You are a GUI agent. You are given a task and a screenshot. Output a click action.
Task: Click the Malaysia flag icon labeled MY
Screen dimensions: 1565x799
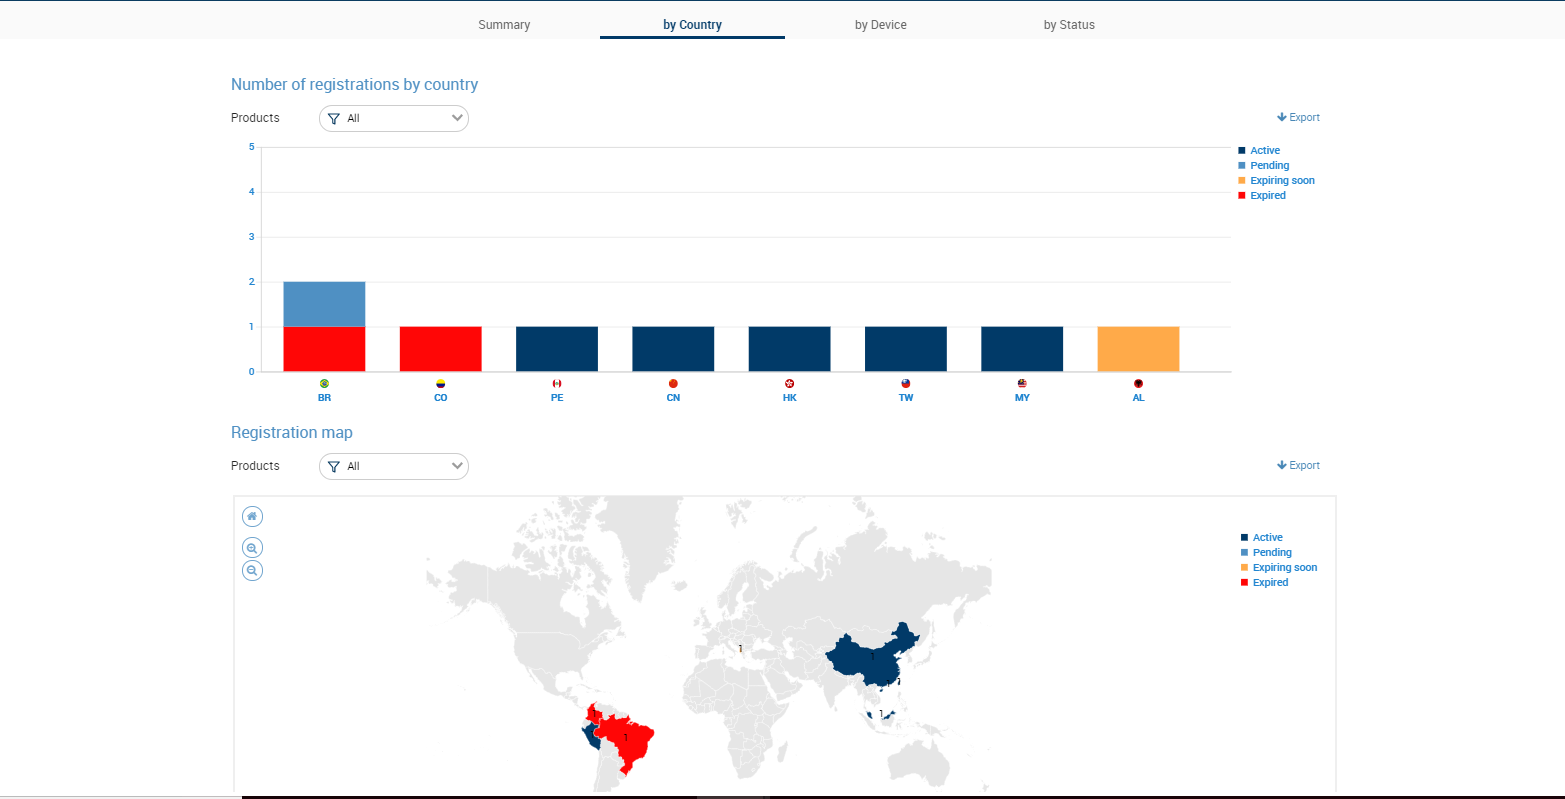(x=1022, y=383)
